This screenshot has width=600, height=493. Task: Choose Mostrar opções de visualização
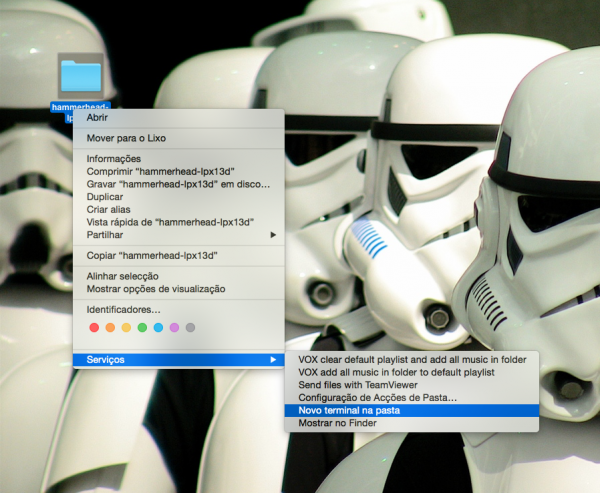coord(179,289)
